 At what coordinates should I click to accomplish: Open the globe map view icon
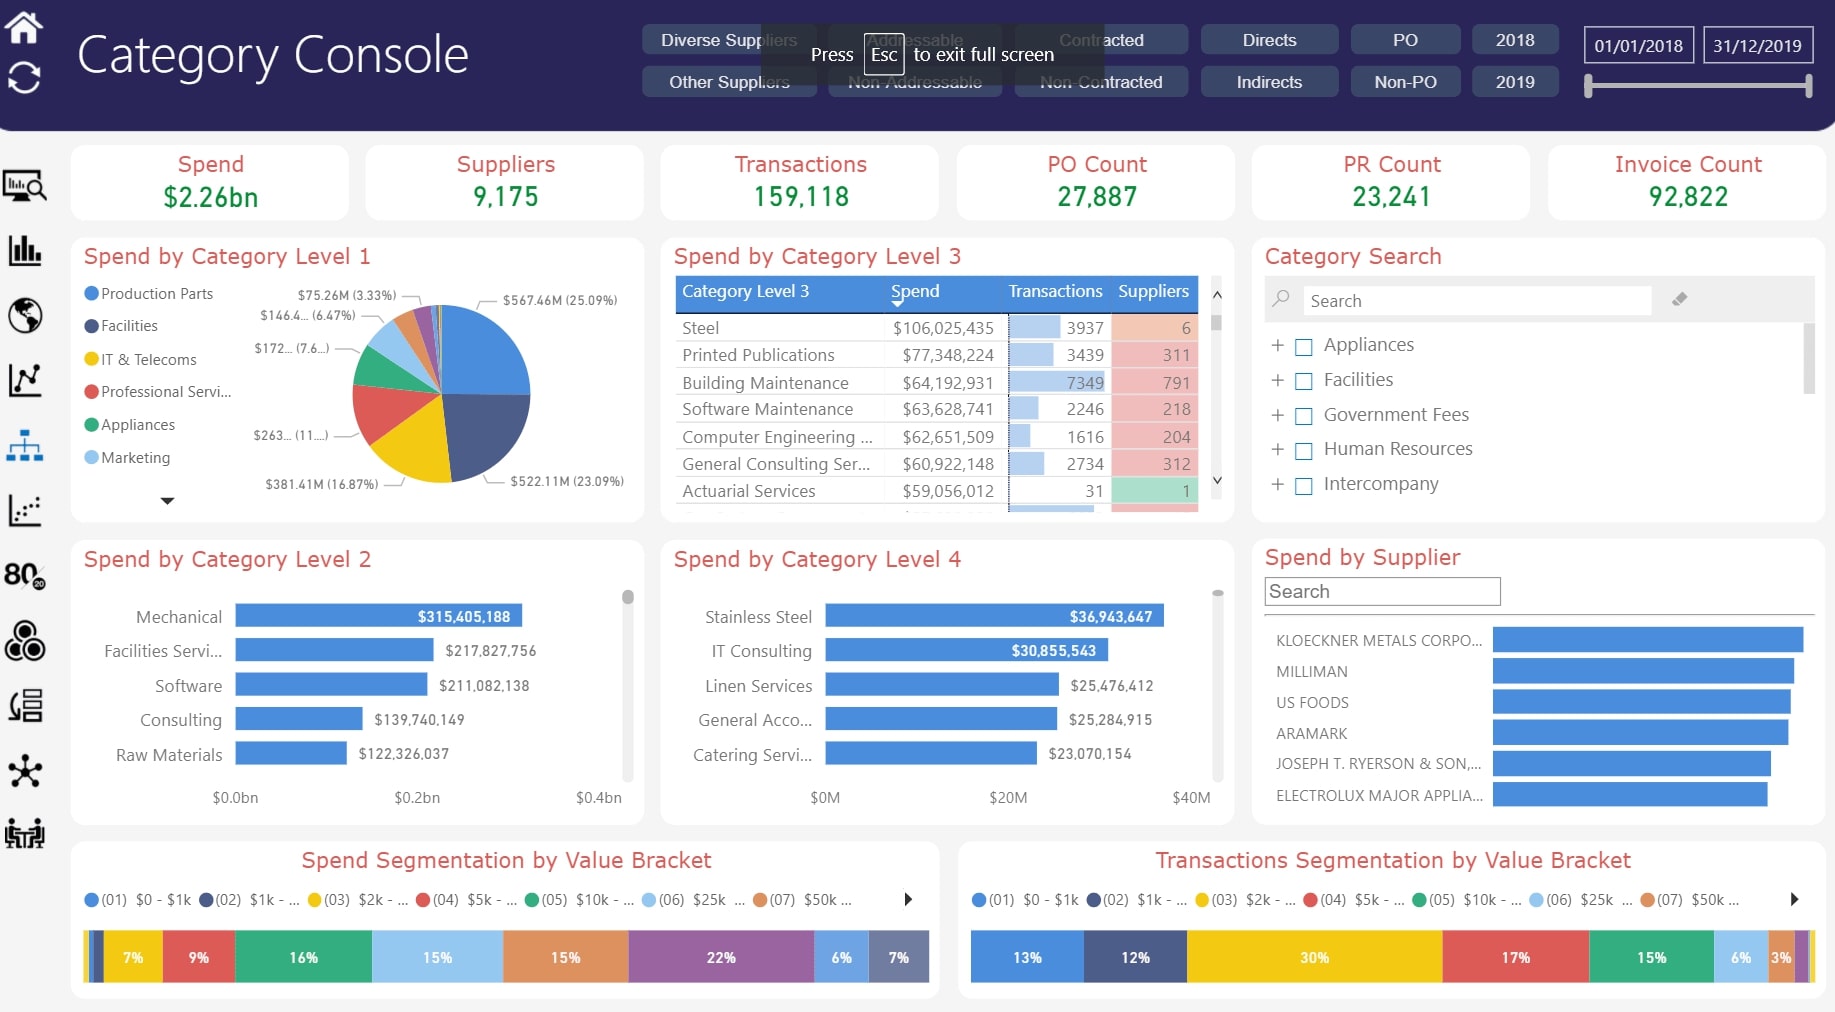pos(25,315)
